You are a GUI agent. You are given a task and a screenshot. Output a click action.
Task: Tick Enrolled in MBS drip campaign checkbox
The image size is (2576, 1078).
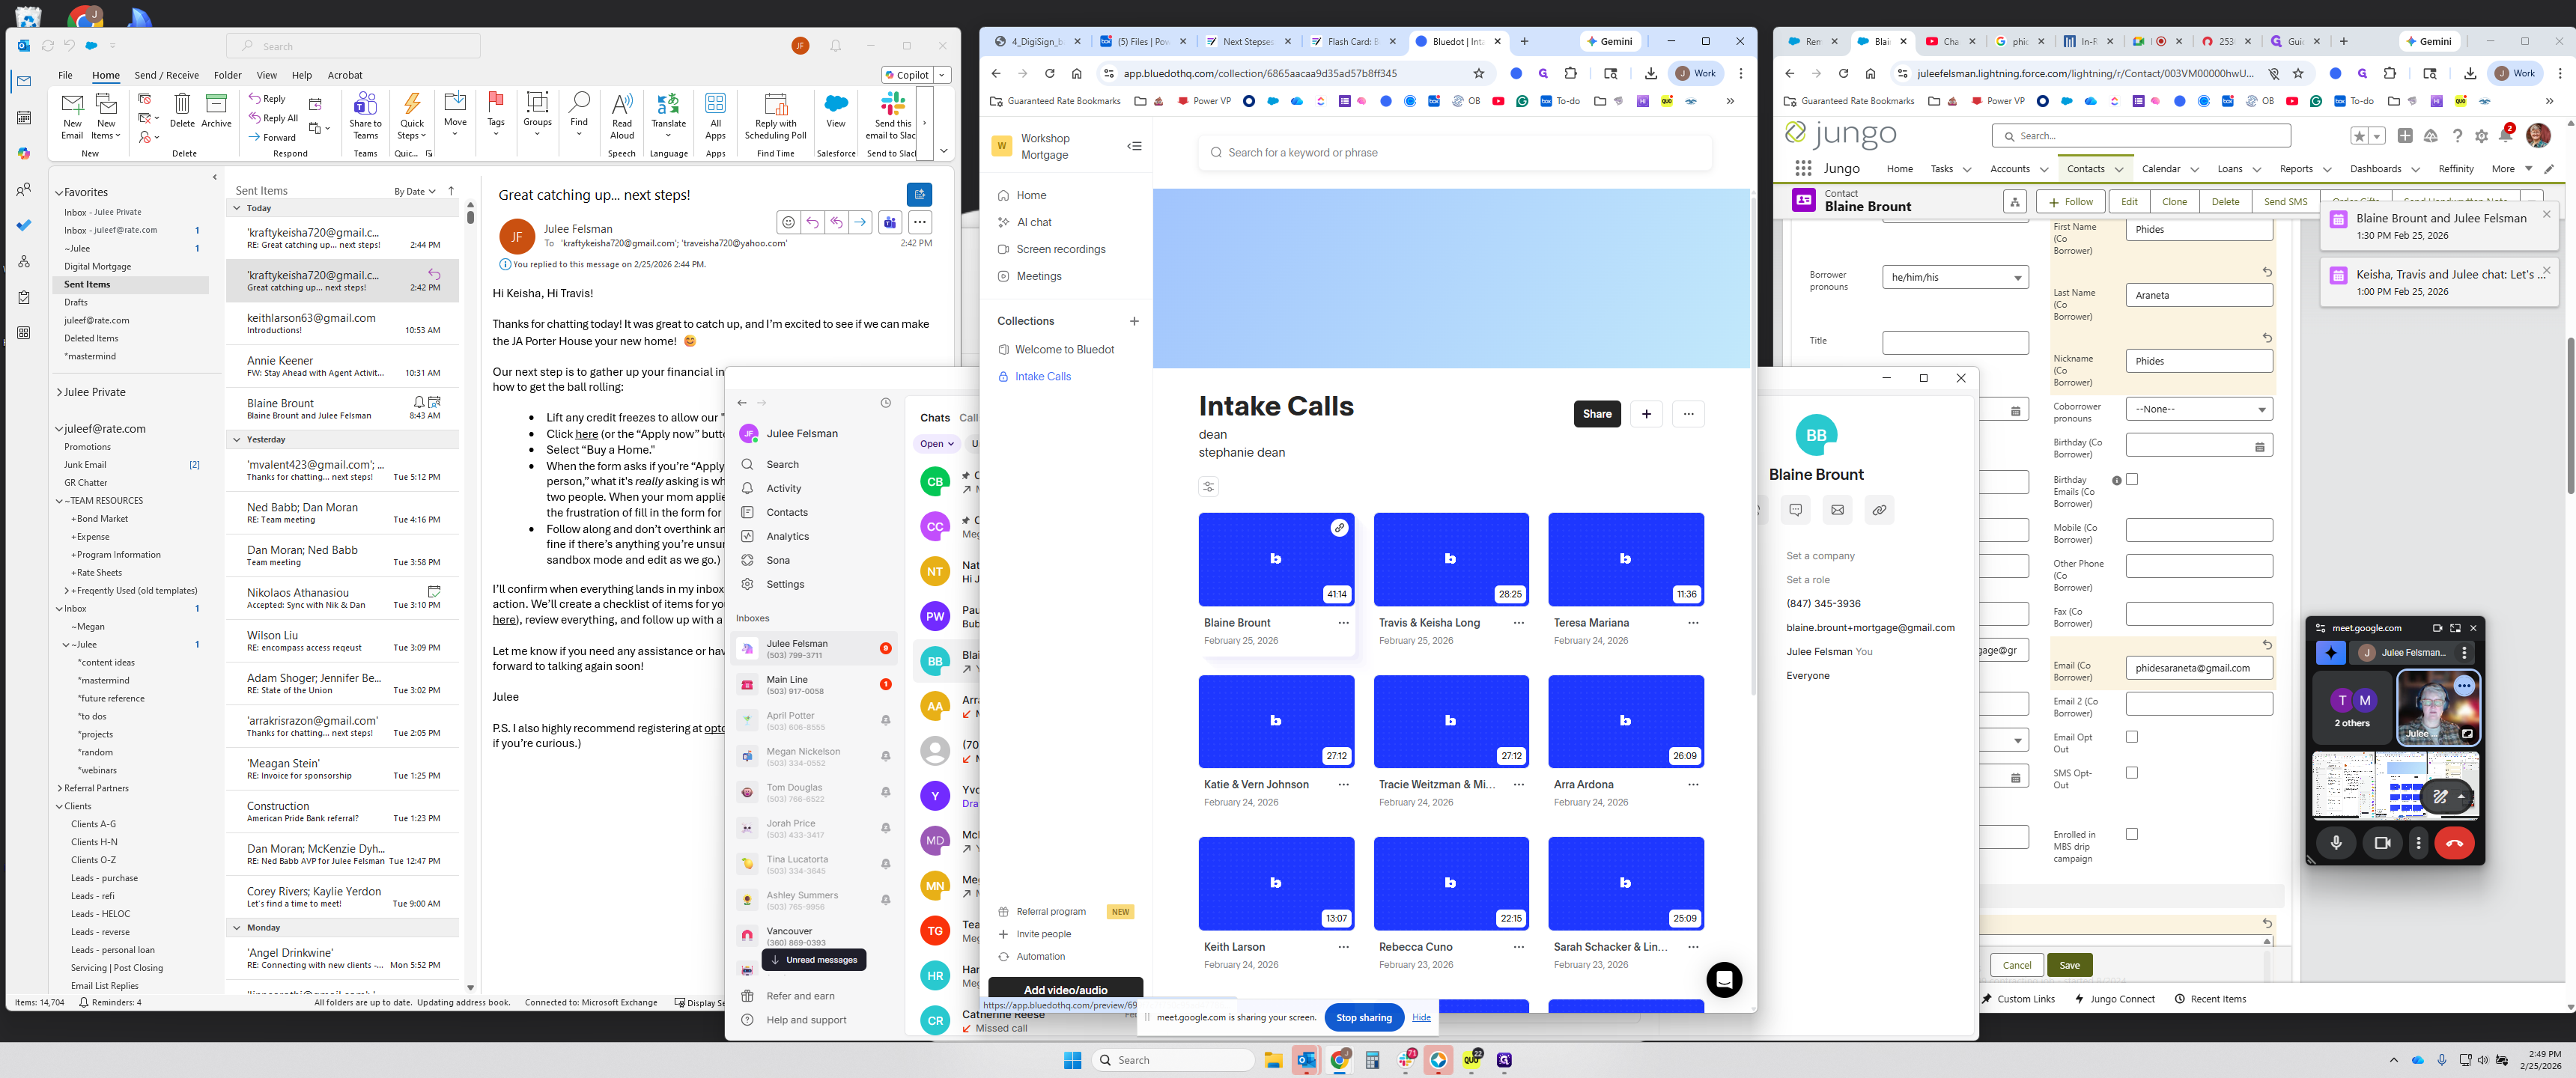2131,834
